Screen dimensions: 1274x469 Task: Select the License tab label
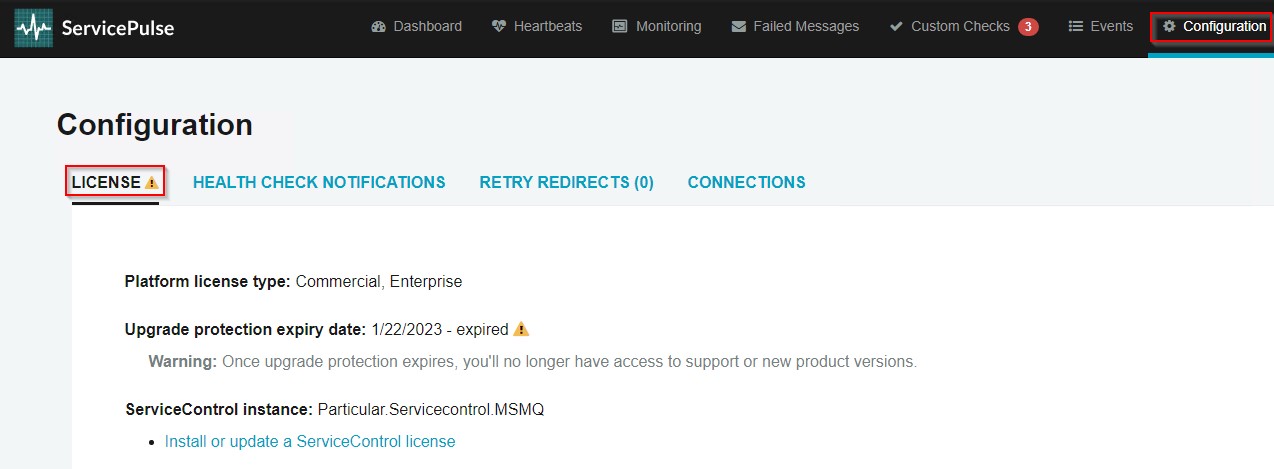(x=106, y=182)
